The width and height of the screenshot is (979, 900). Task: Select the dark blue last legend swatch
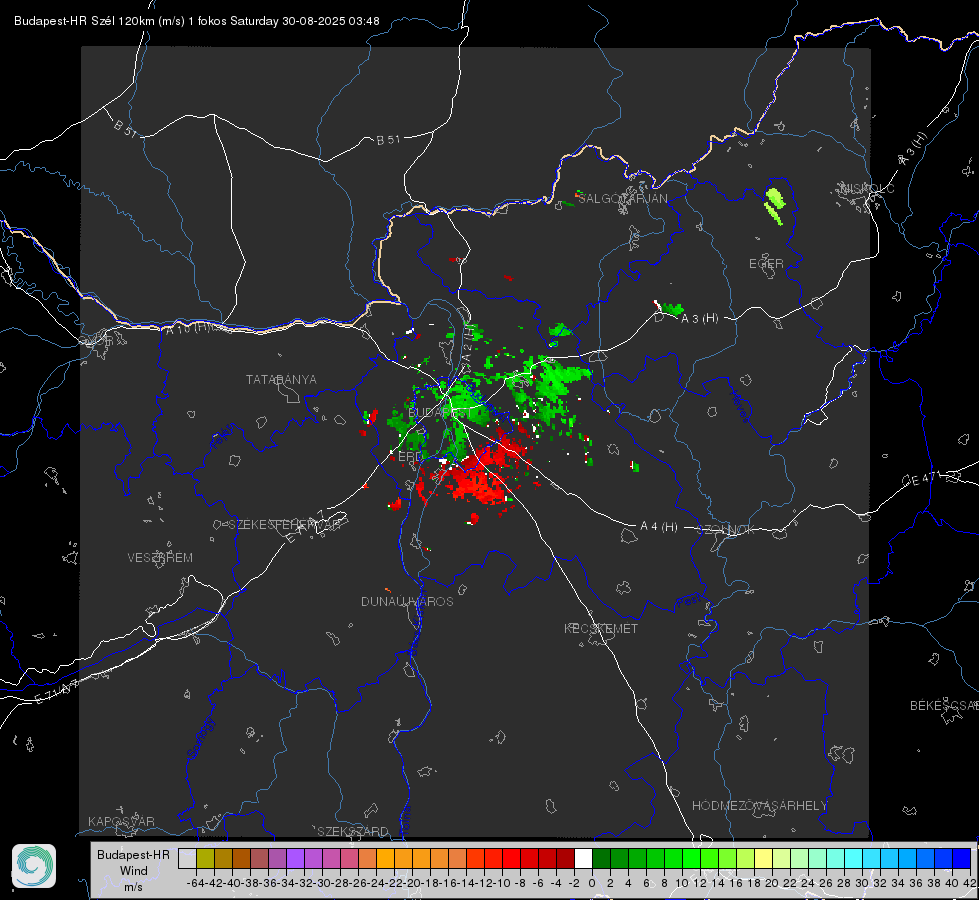[962, 858]
